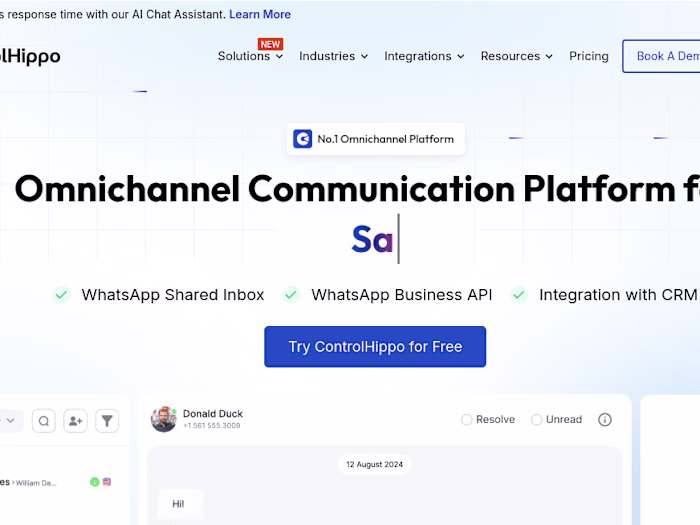Screen dimensions: 700x525
Task: Open the Integrations menu
Action: click(418, 56)
